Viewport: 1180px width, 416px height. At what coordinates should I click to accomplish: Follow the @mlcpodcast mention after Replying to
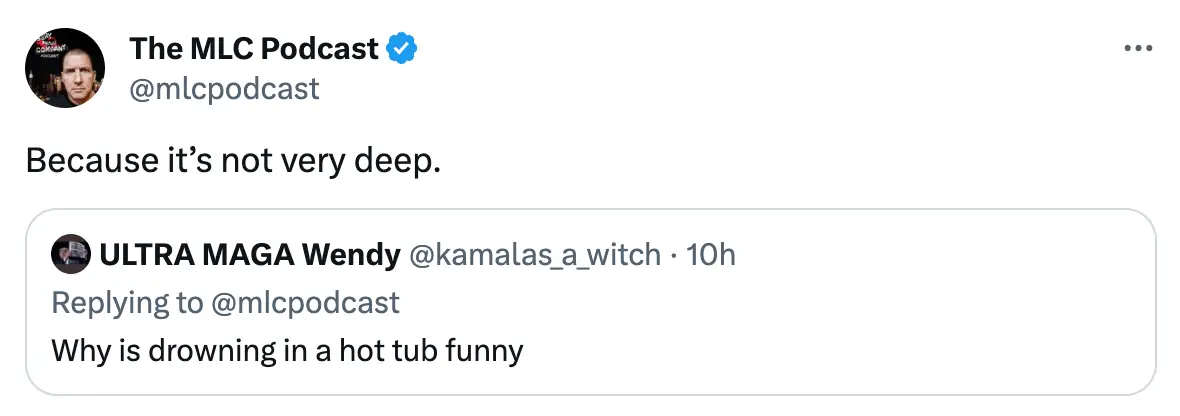[304, 303]
